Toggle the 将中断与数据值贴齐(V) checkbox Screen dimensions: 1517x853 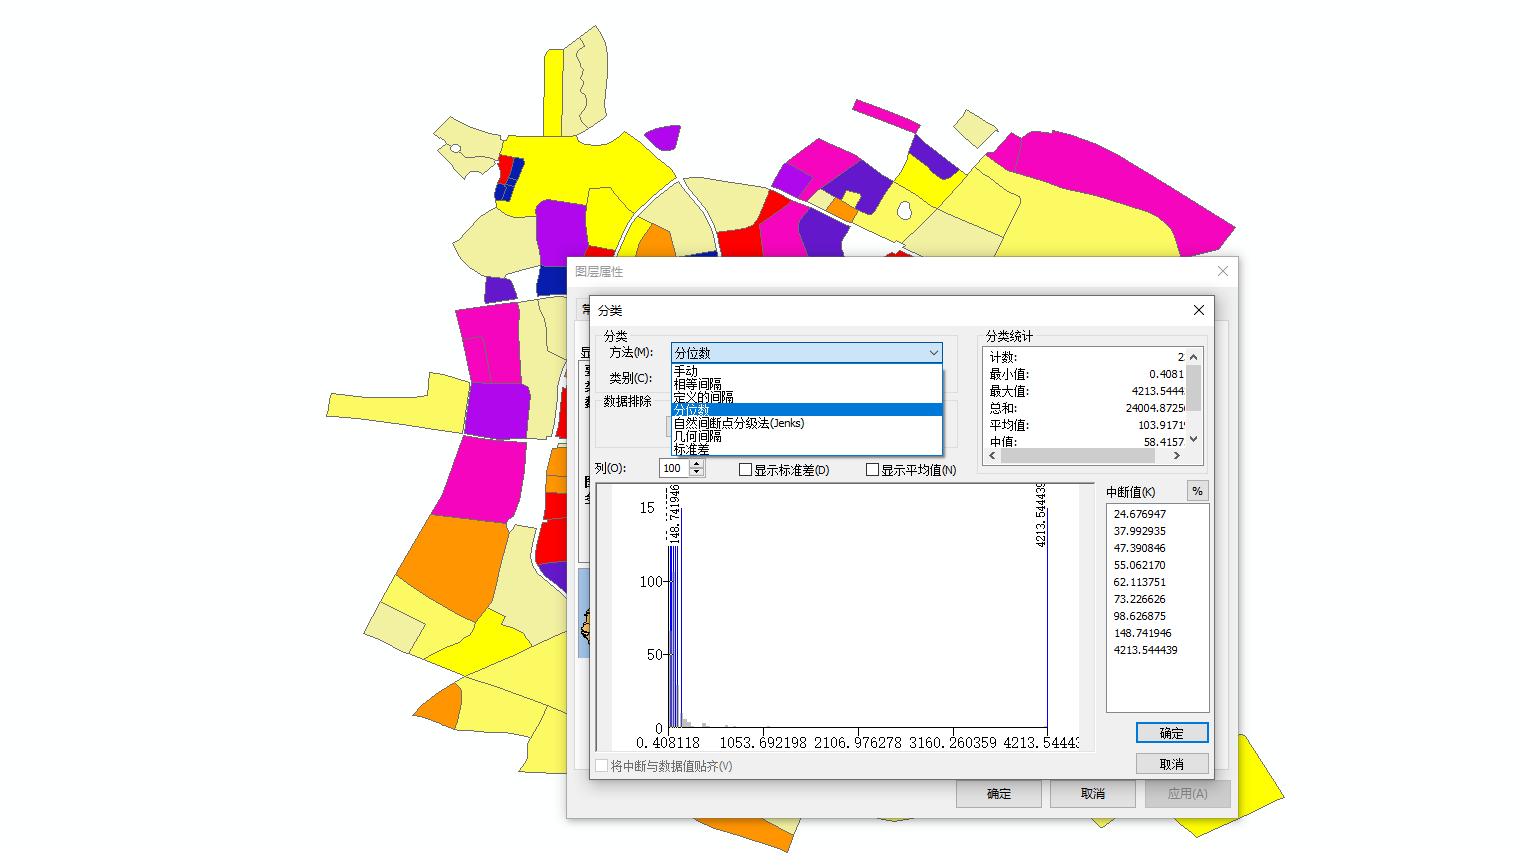click(602, 766)
